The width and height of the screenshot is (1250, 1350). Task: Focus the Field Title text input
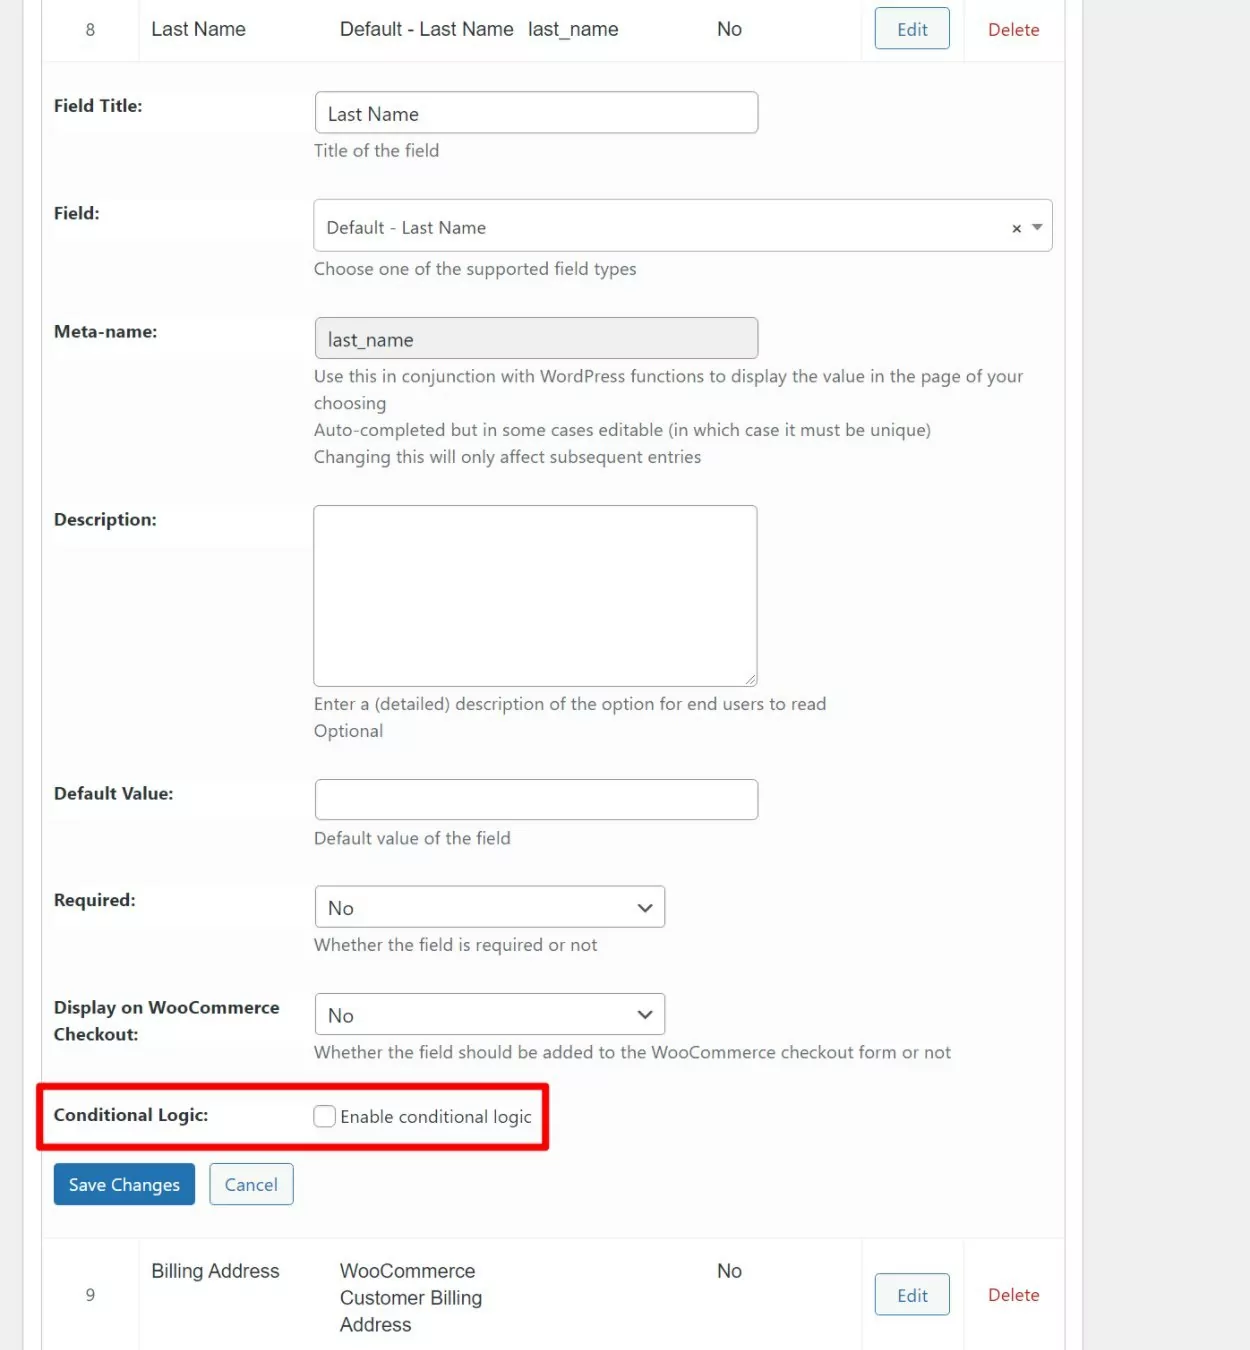coord(536,113)
